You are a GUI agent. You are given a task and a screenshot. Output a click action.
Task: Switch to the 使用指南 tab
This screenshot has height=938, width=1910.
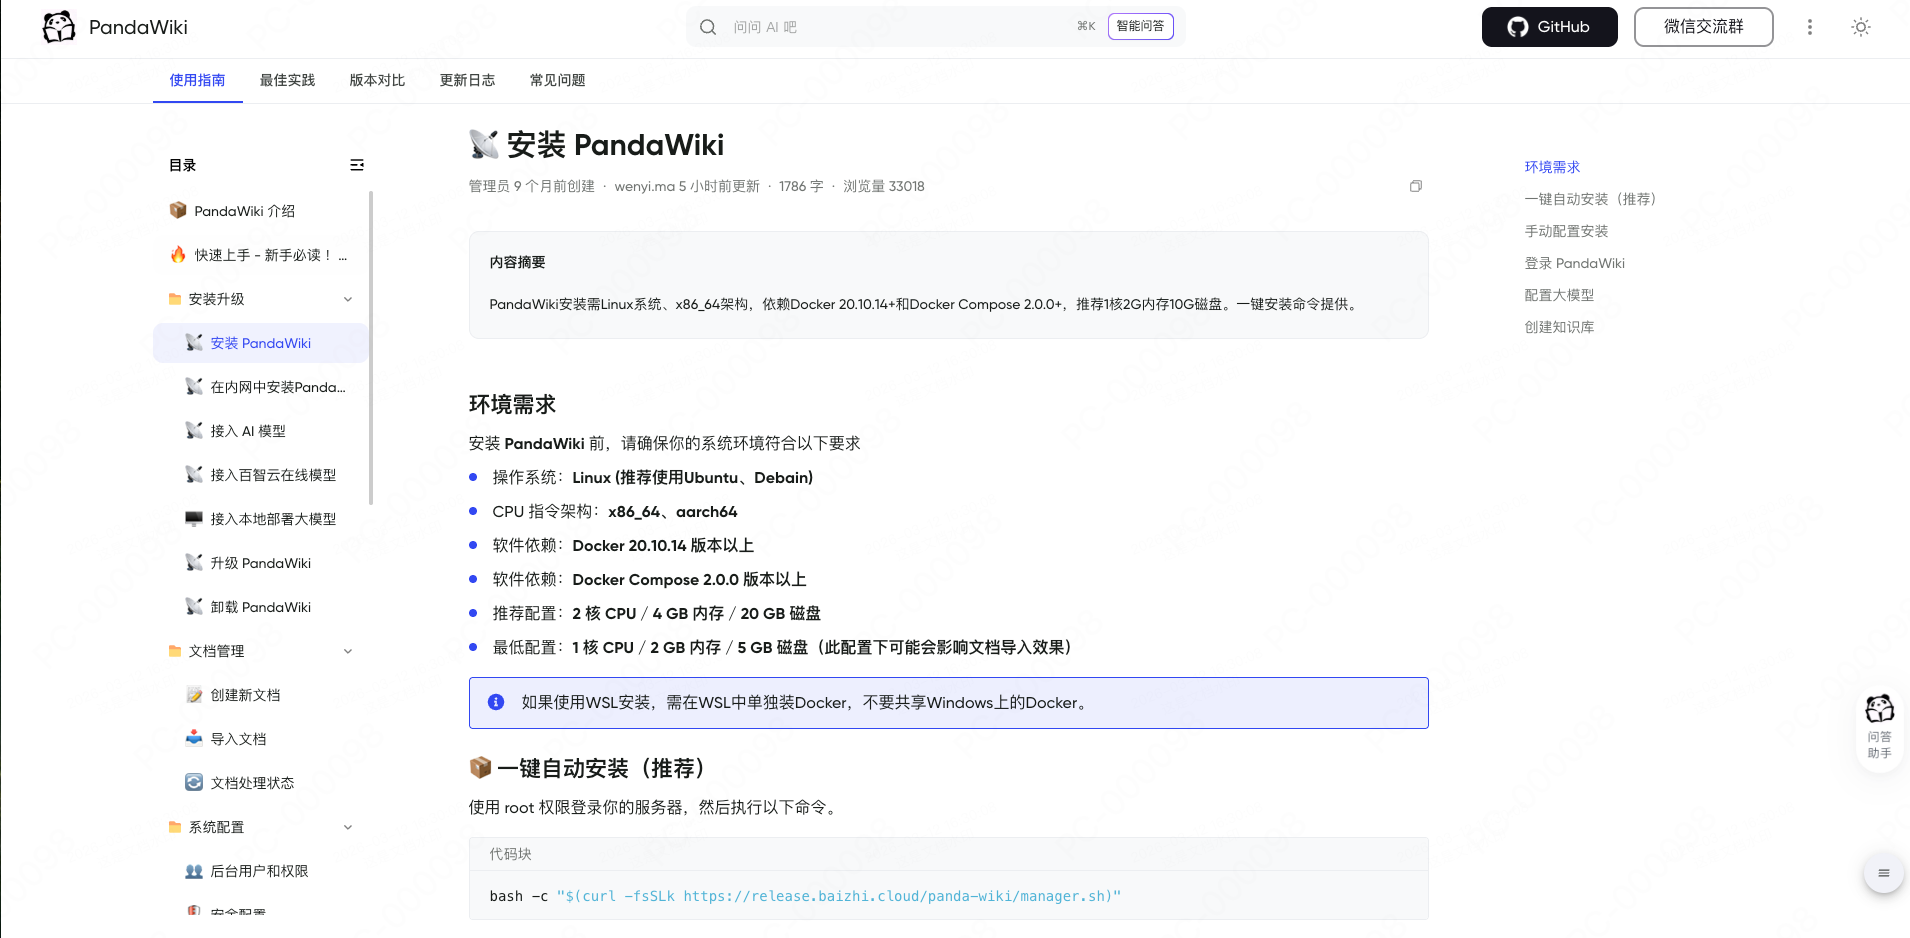(x=197, y=80)
